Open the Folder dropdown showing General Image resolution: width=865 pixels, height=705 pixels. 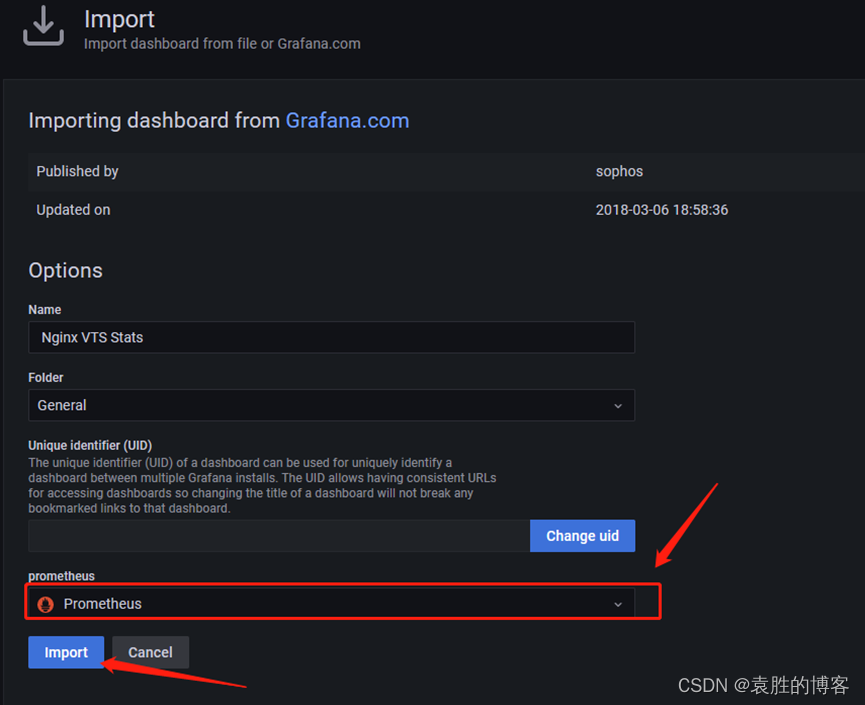tap(332, 405)
